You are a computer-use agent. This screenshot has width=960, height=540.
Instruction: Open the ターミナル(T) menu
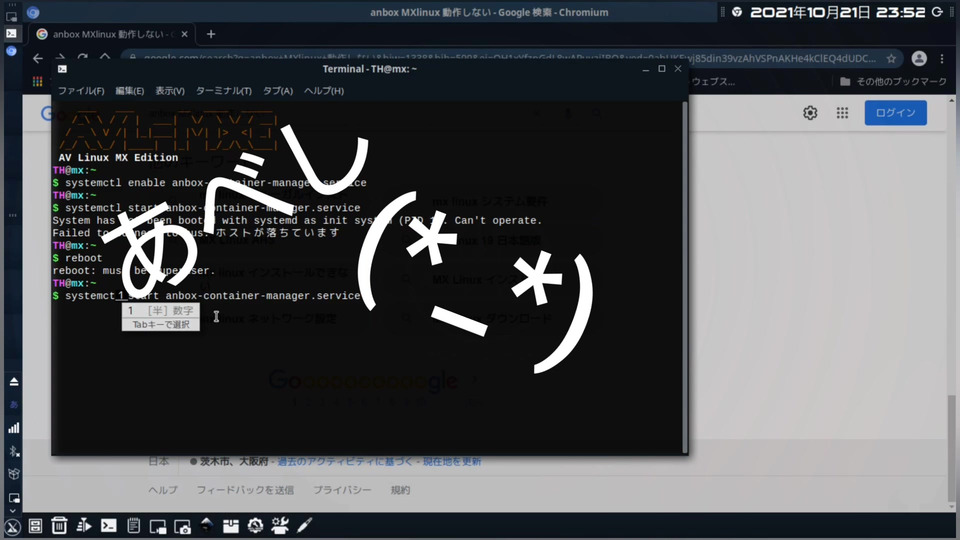223,91
